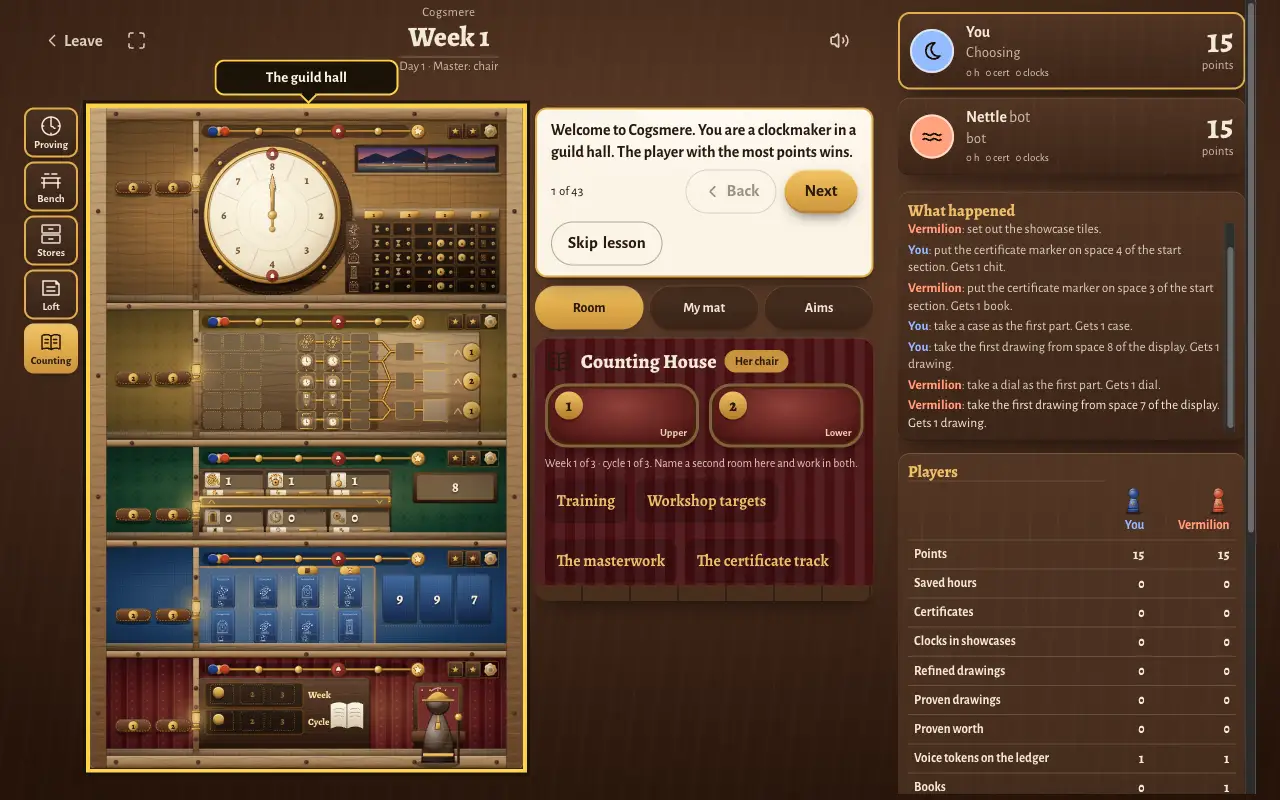The height and width of the screenshot is (800, 1280).
Task: Click the tile marked 8 in Stores room
Action: tap(455, 488)
